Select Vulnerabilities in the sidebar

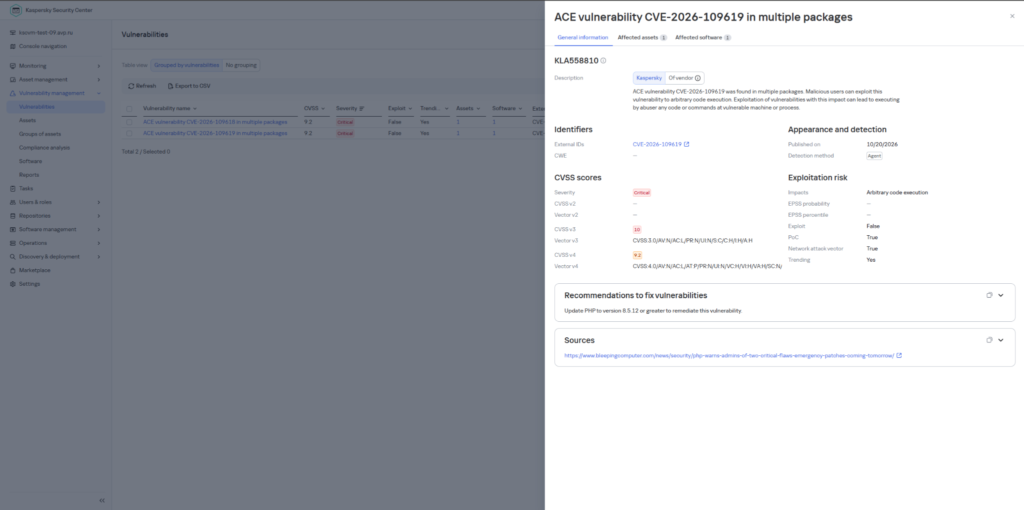click(56, 107)
